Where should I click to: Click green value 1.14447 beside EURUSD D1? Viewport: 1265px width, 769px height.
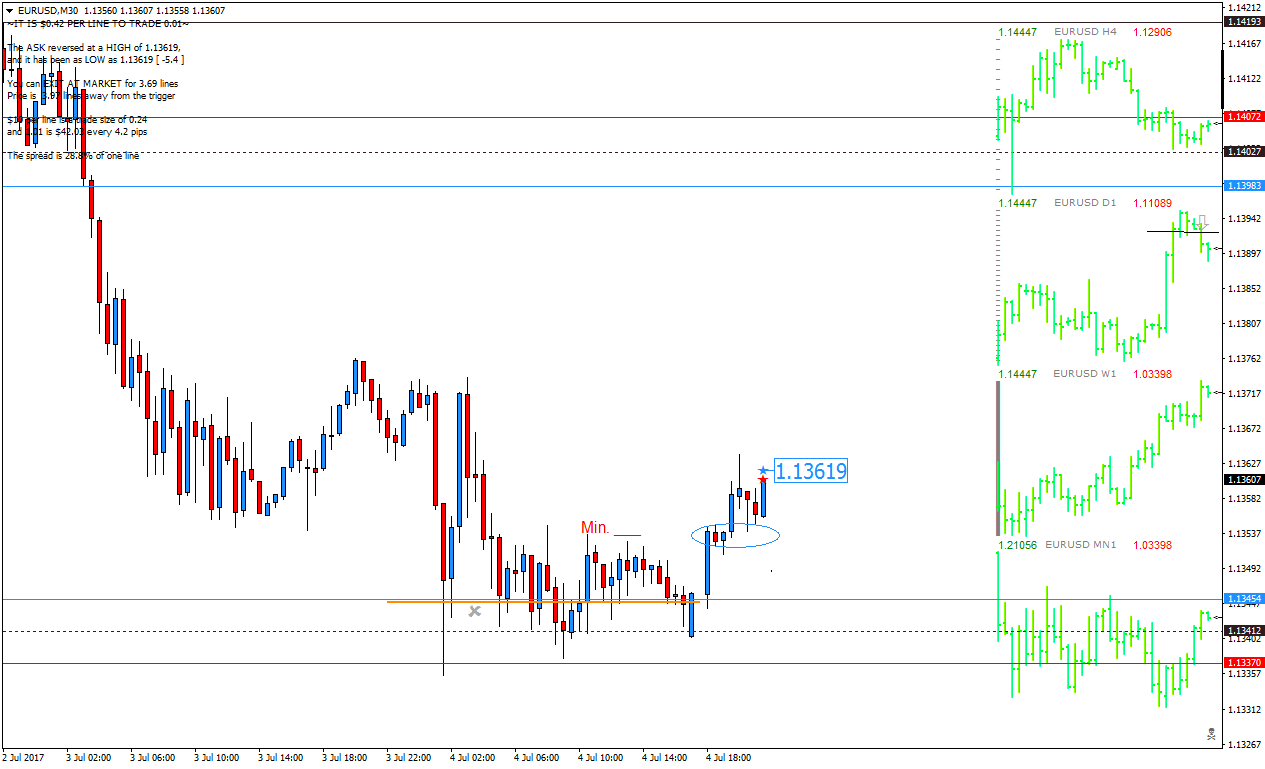[1018, 203]
